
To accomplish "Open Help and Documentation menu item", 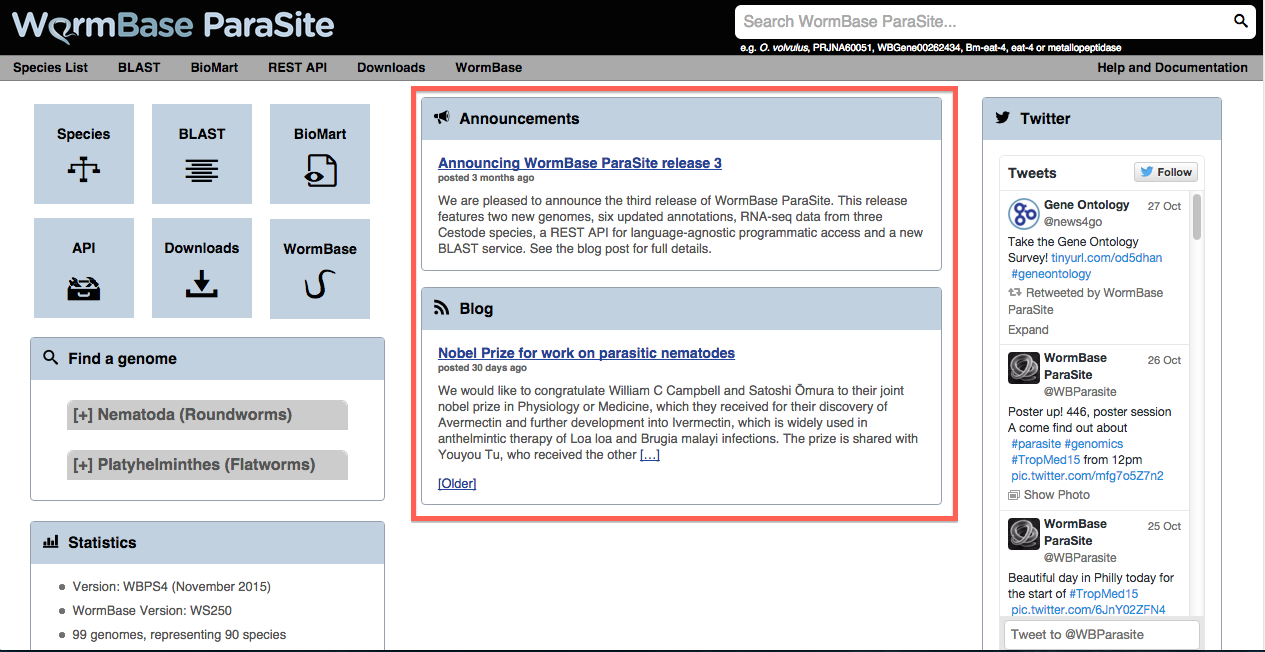I will click(1172, 68).
